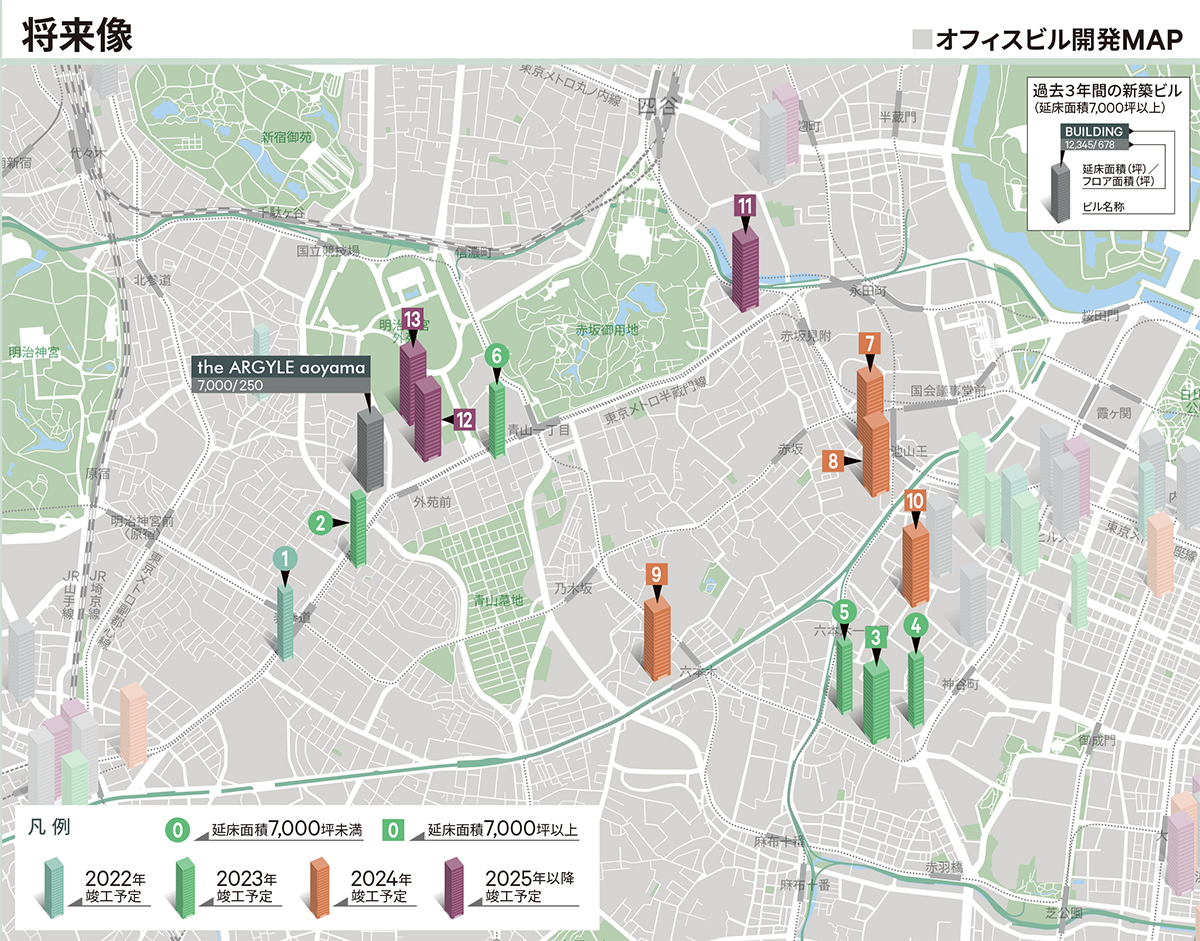Open purple marker number 13
The height and width of the screenshot is (941, 1200).
point(412,319)
